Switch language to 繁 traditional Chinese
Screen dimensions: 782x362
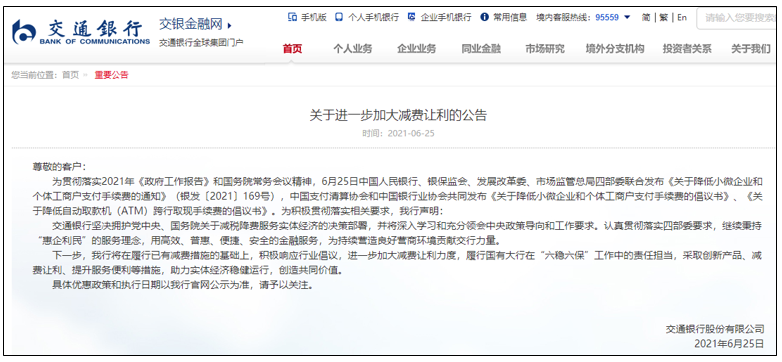[663, 17]
